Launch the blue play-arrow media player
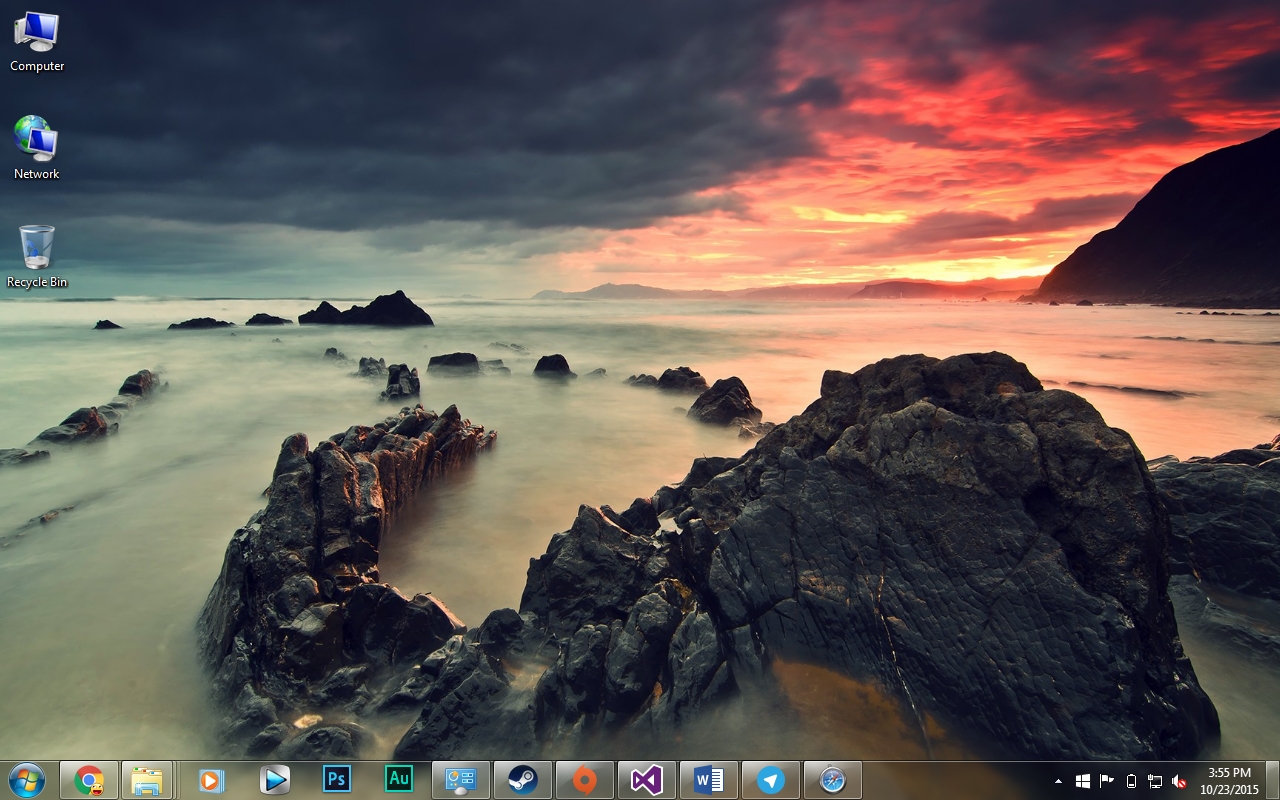 pyautogui.click(x=274, y=780)
